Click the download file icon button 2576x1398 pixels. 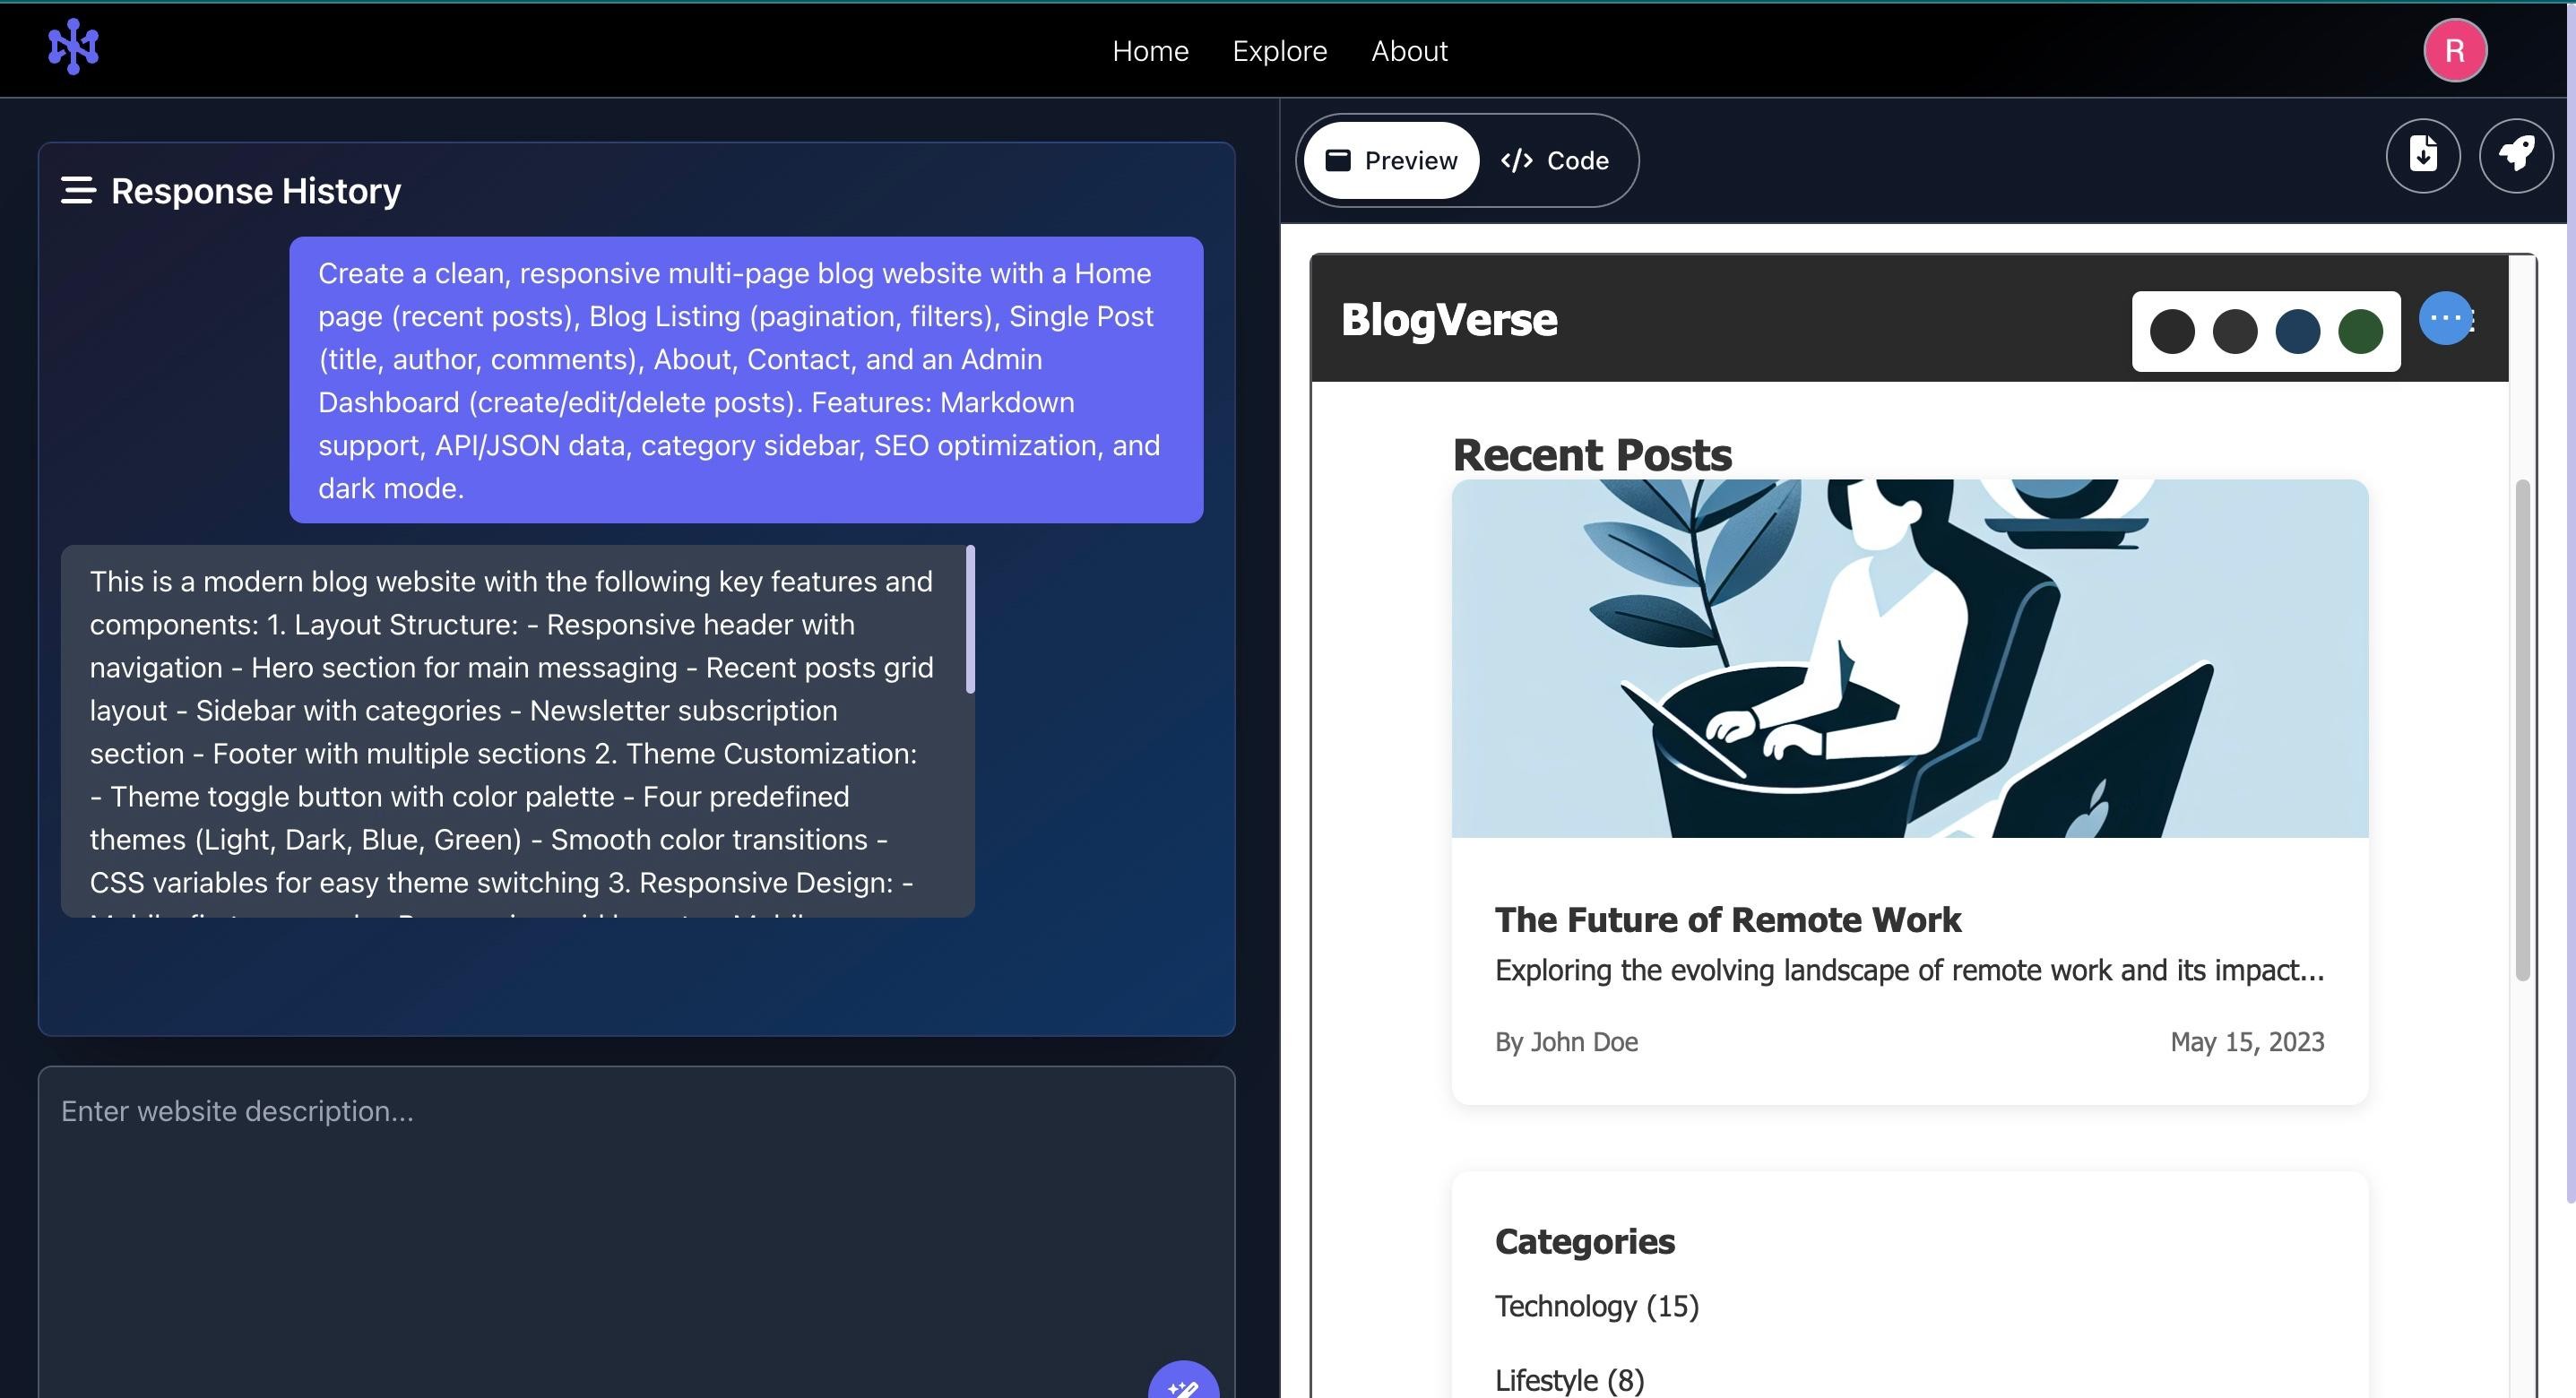click(x=2422, y=155)
